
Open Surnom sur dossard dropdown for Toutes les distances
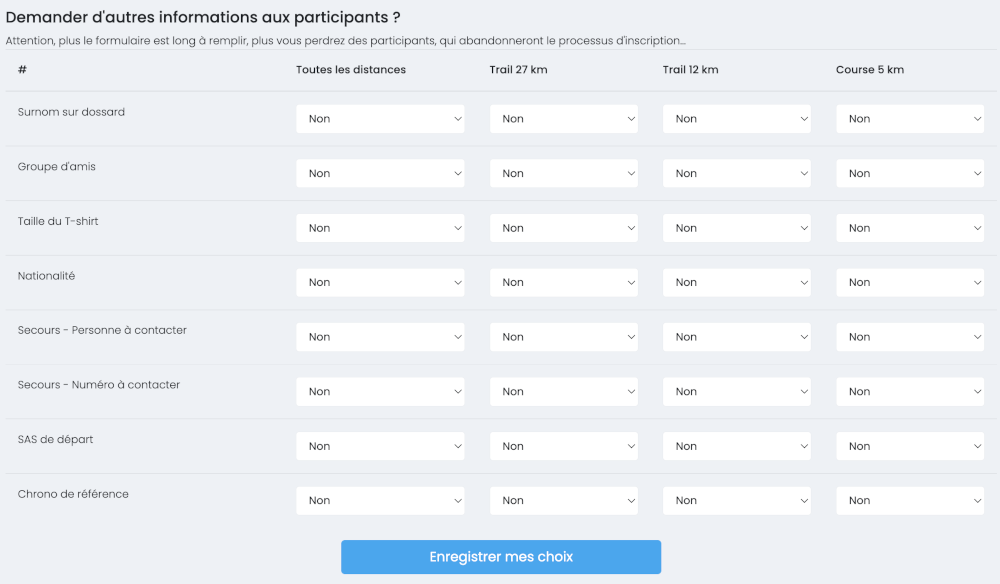click(380, 119)
